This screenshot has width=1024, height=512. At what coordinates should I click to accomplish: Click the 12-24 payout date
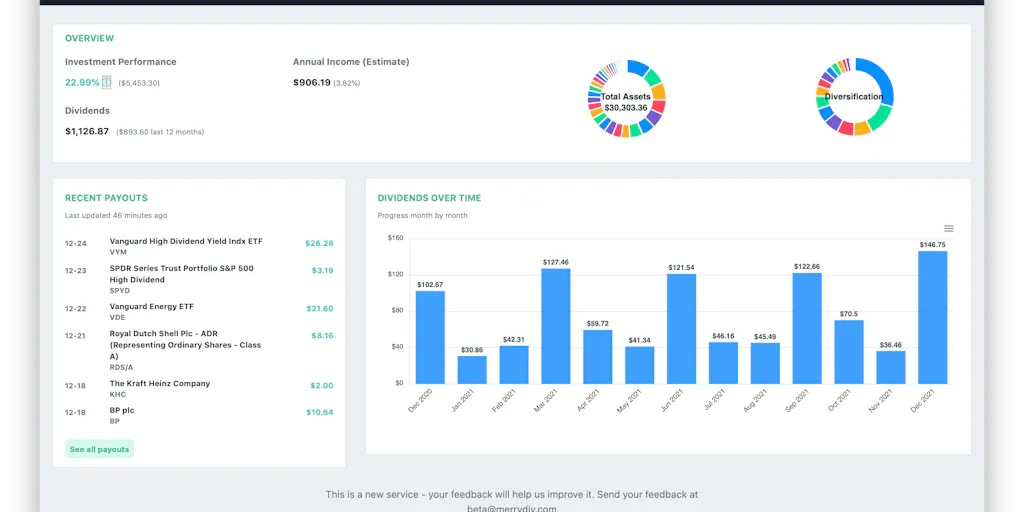coord(76,243)
